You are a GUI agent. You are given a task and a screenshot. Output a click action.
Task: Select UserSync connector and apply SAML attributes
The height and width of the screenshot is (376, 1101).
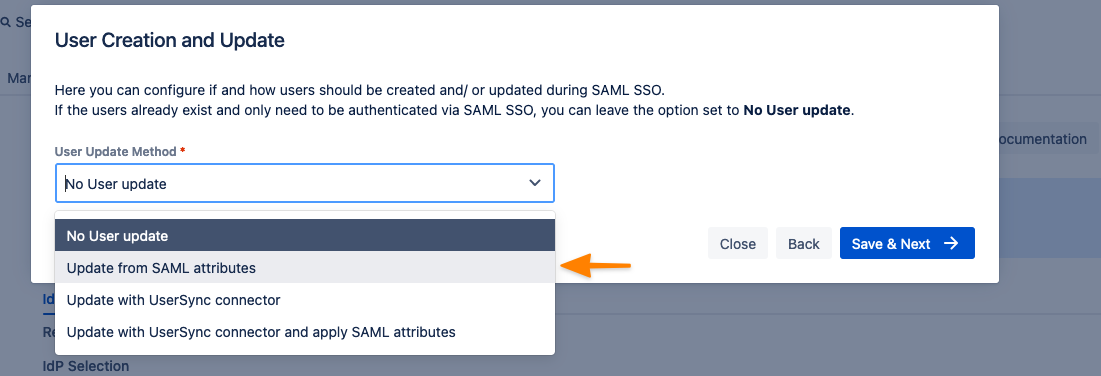click(x=305, y=332)
